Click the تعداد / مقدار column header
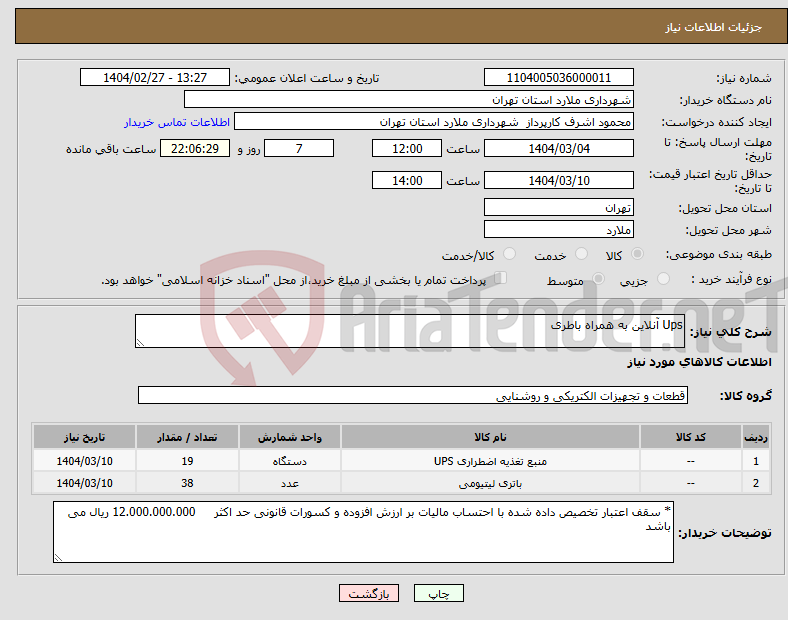 [187, 437]
